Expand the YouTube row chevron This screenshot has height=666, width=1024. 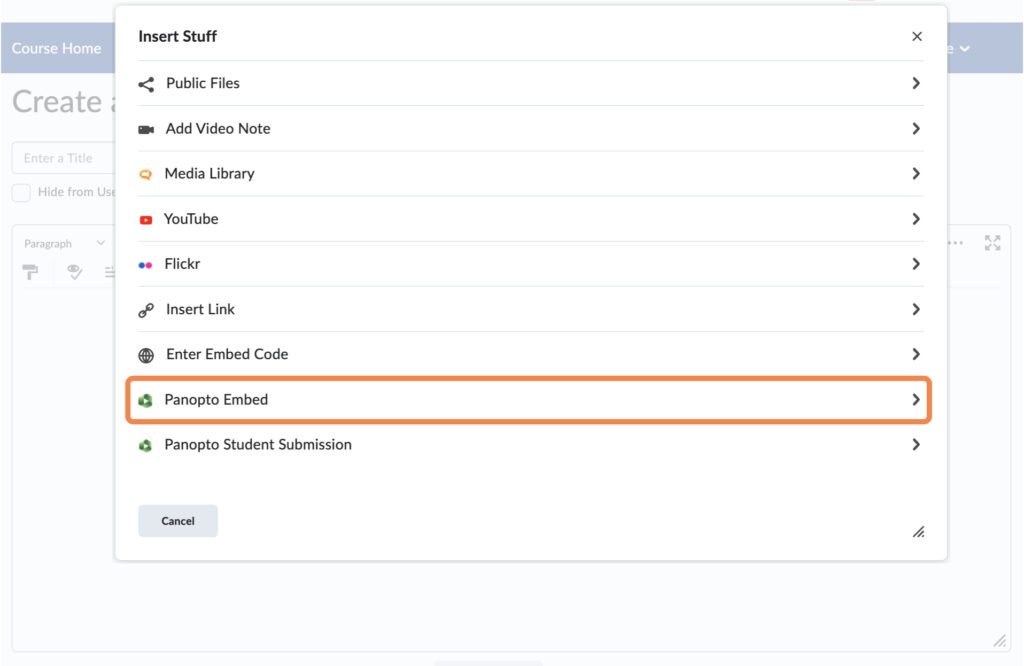pos(915,219)
